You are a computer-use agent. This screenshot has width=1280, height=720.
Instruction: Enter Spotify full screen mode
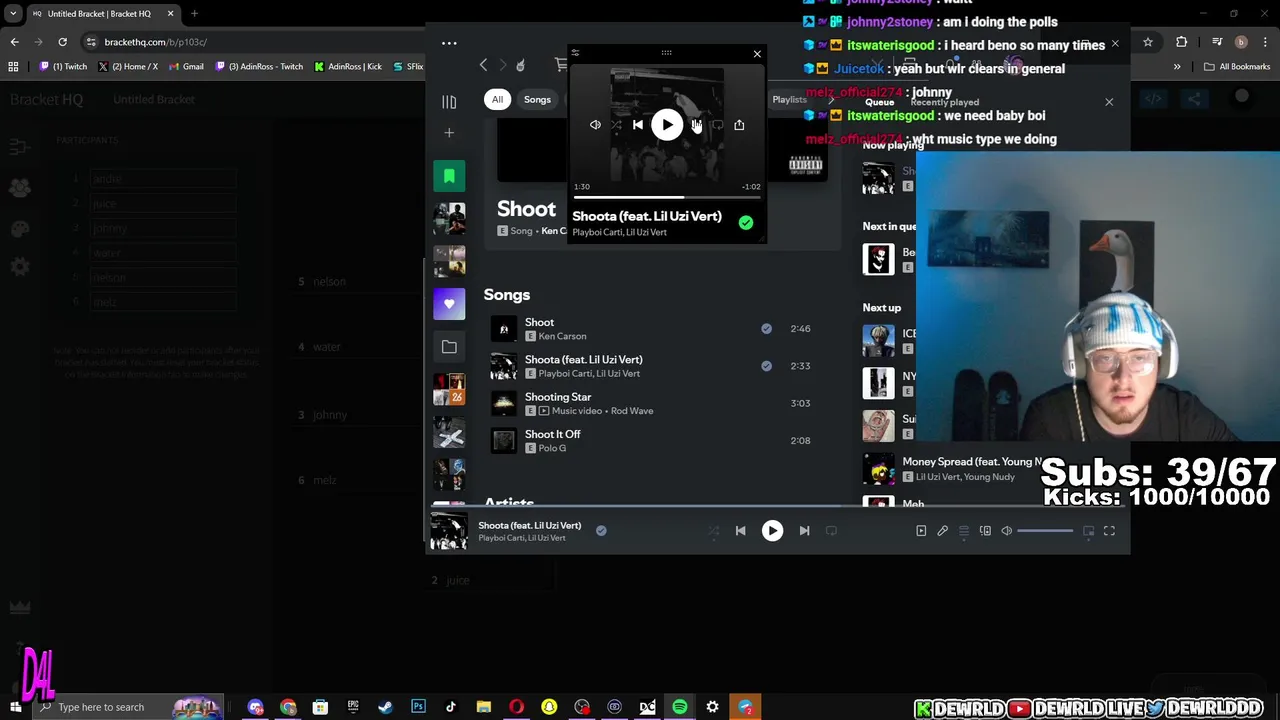[1109, 531]
